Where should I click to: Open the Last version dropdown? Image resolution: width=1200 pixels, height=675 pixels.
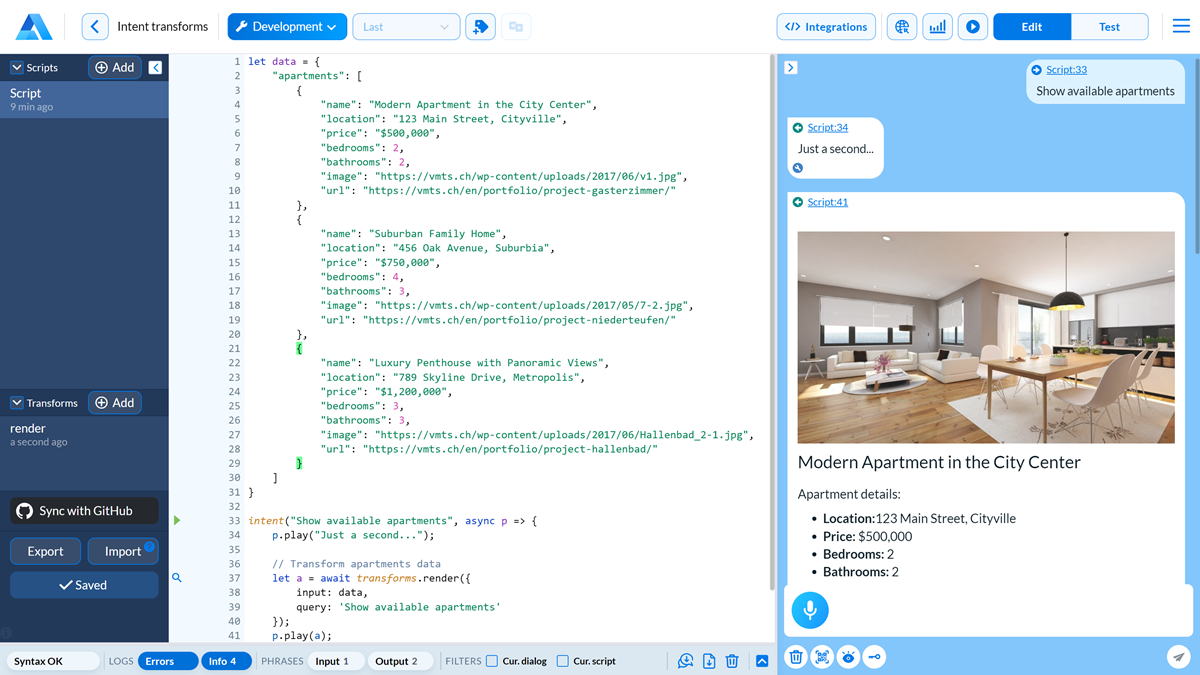click(406, 26)
